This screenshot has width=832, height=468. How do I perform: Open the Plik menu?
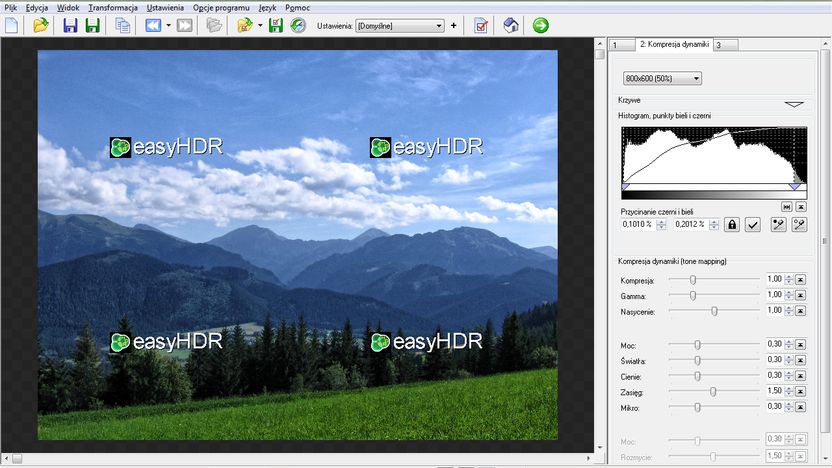coord(11,8)
